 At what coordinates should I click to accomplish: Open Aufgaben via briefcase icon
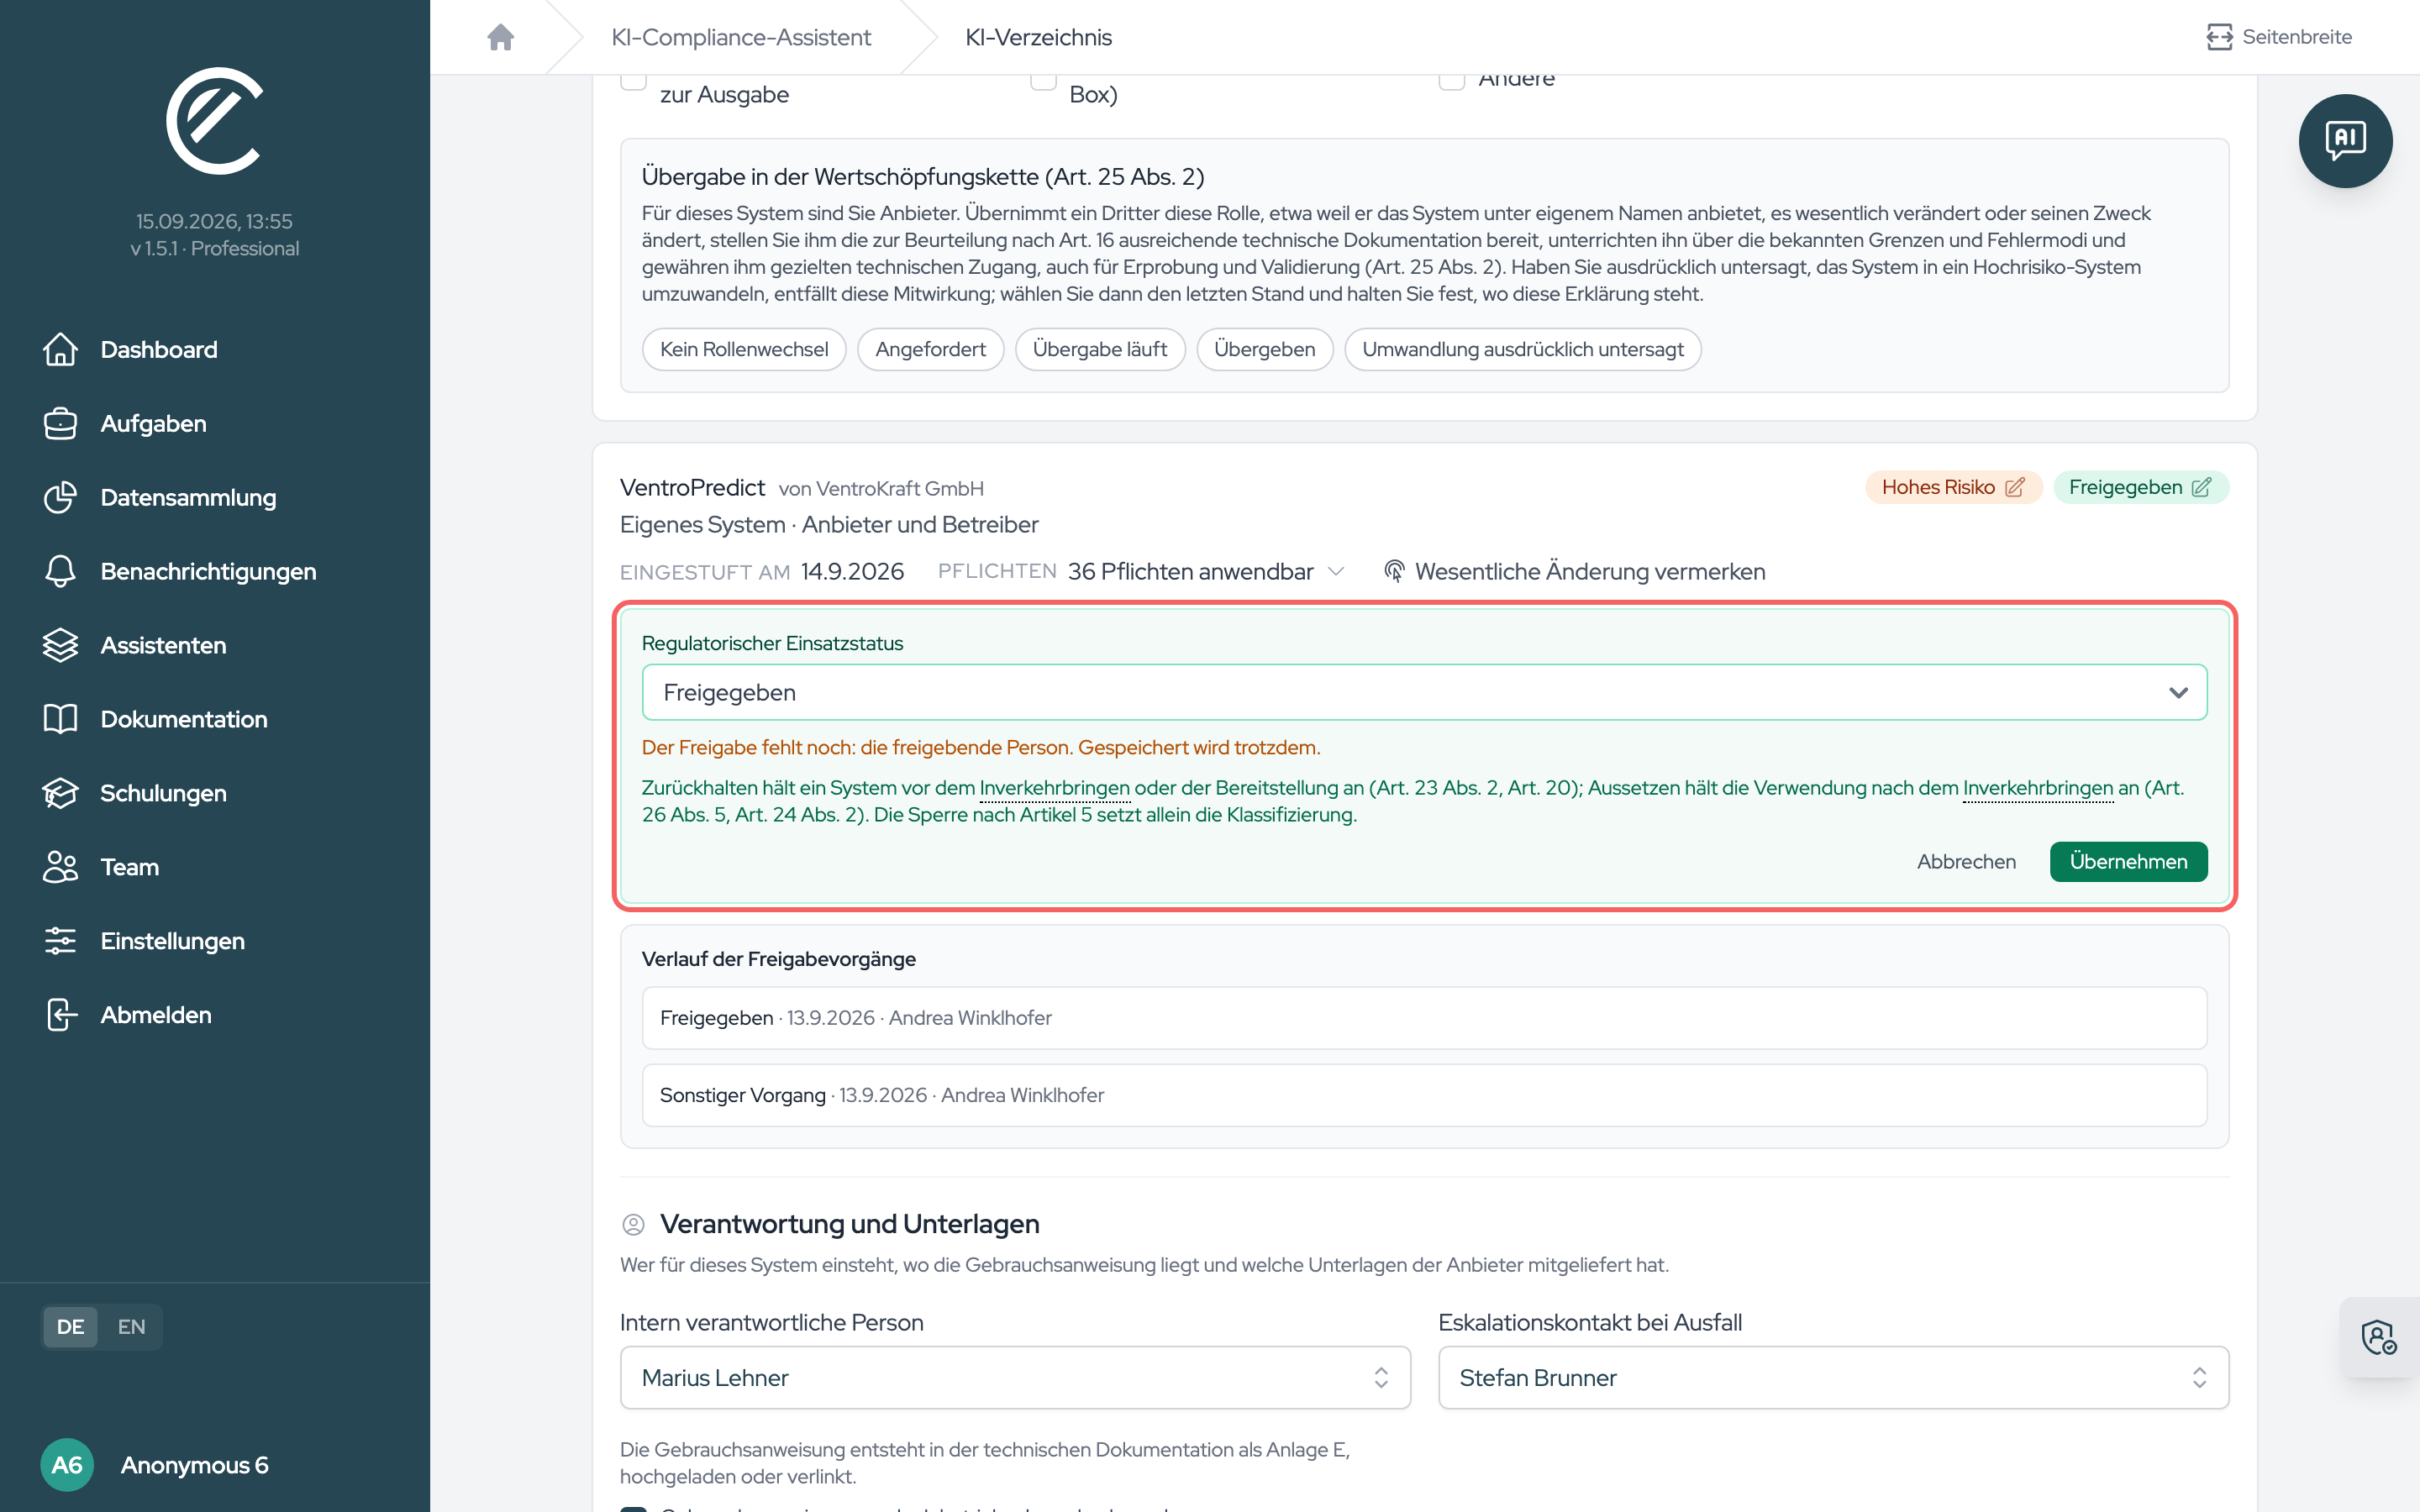coord(60,423)
